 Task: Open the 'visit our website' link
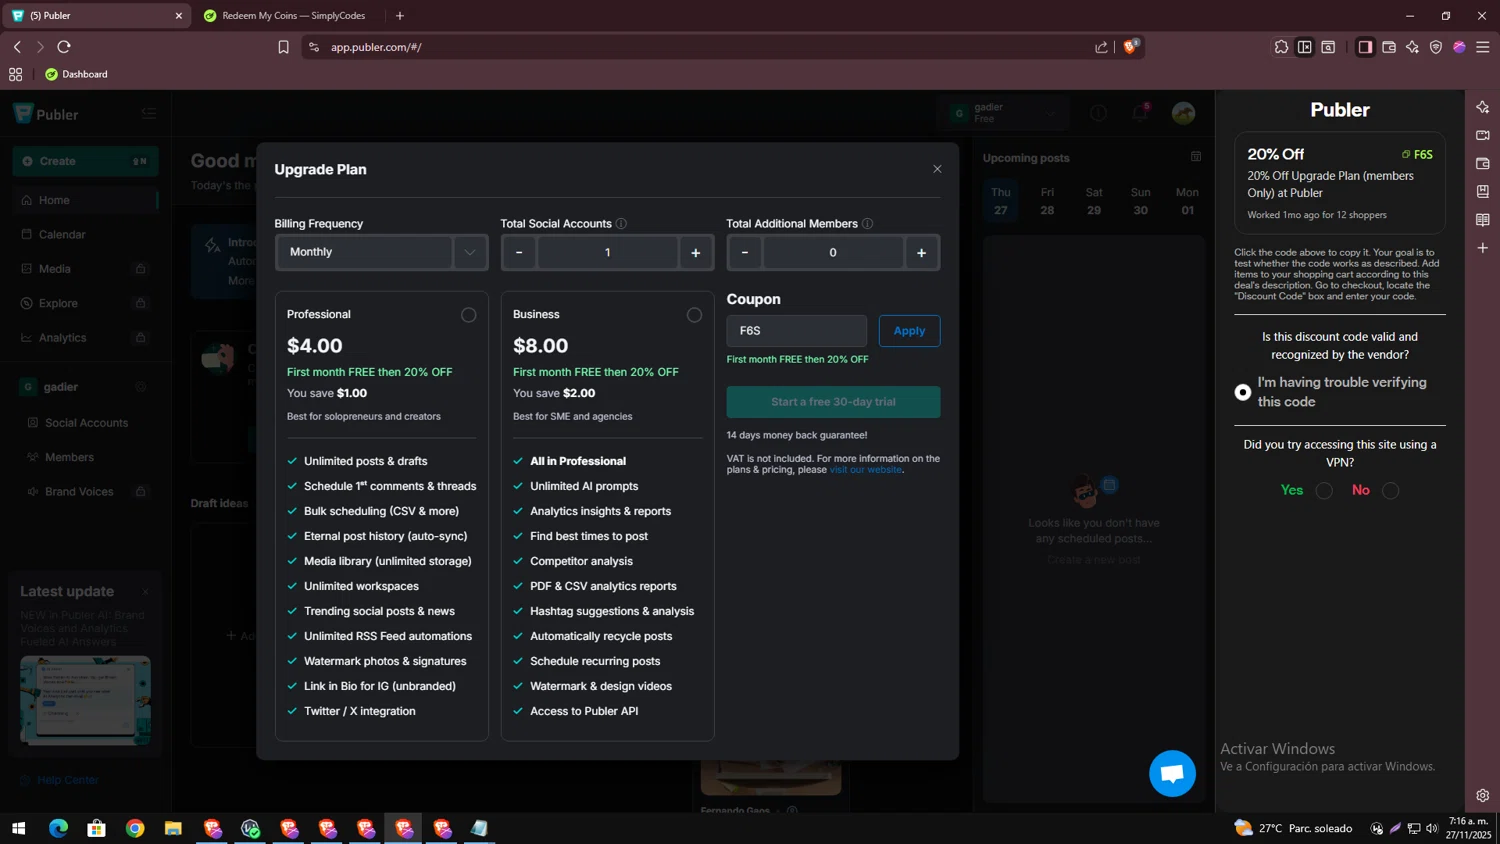click(866, 470)
